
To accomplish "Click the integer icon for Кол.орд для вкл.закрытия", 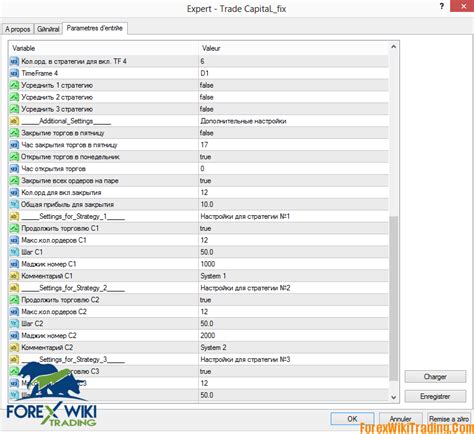I will pyautogui.click(x=14, y=193).
